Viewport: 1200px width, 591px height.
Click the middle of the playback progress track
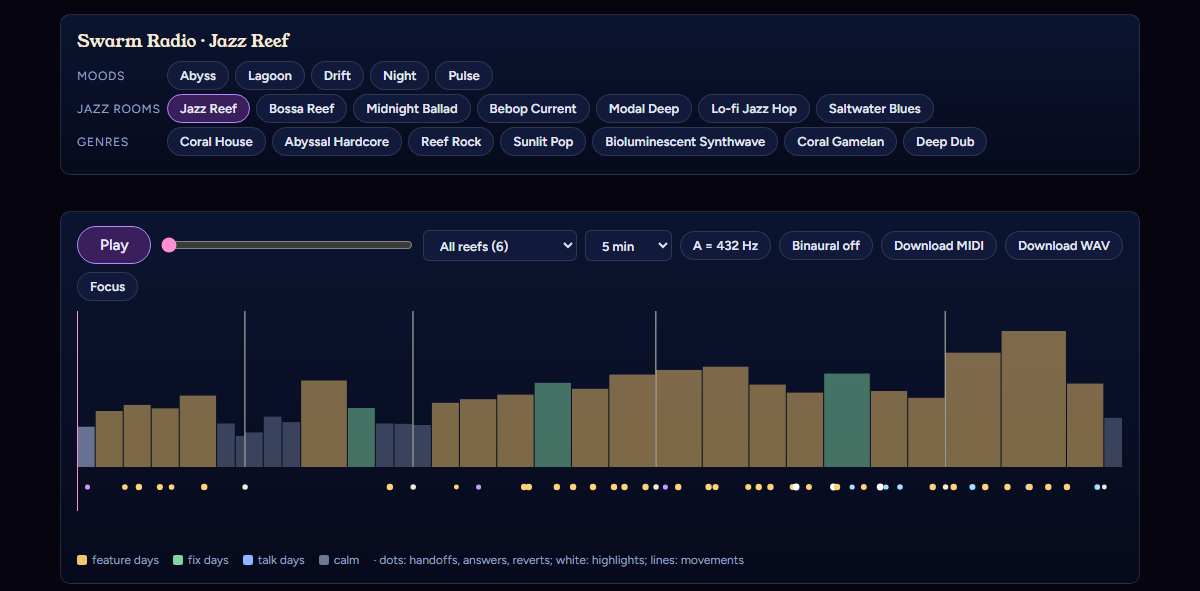(x=287, y=245)
